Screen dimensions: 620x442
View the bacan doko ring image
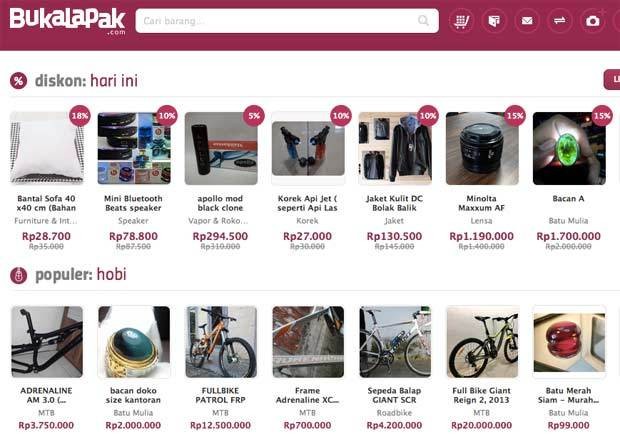pos(134,342)
